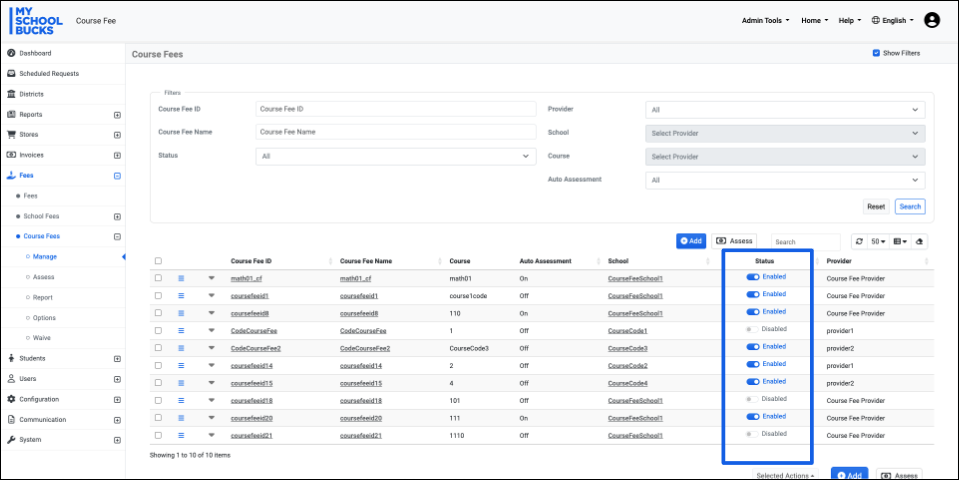
Task: Go to Waive under Course Fees
Action: pos(42,338)
